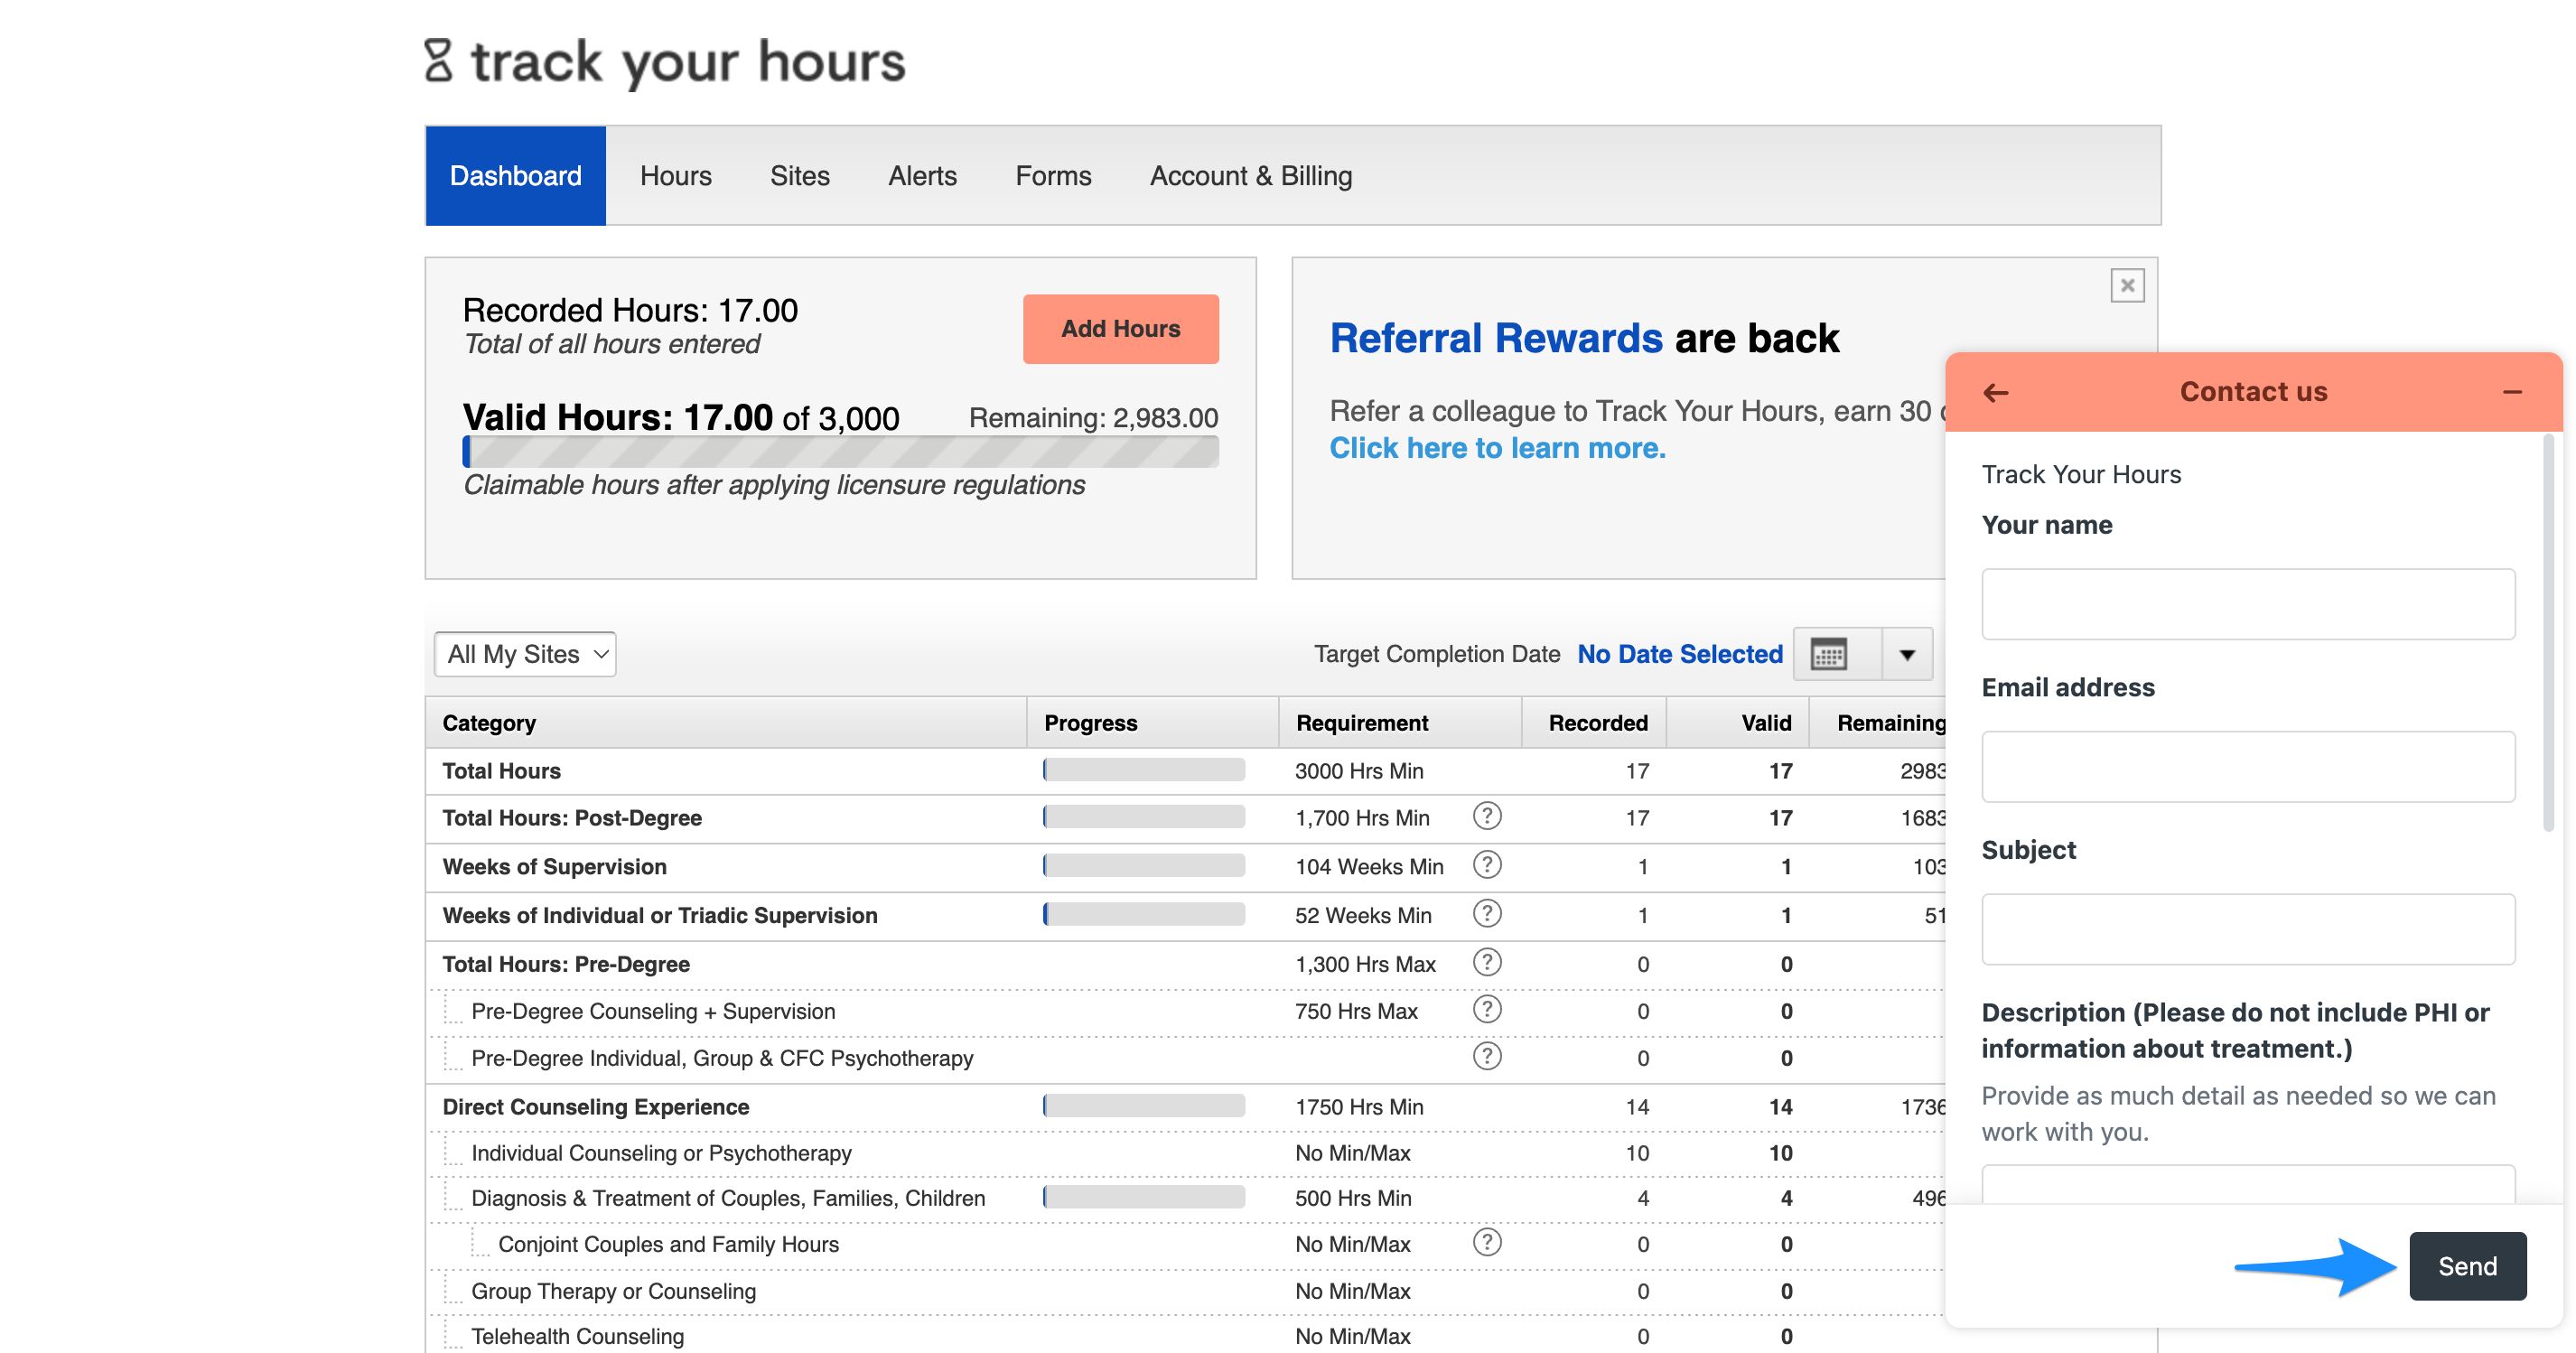Open the Hours tab
The height and width of the screenshot is (1353, 2576).
[x=676, y=176]
